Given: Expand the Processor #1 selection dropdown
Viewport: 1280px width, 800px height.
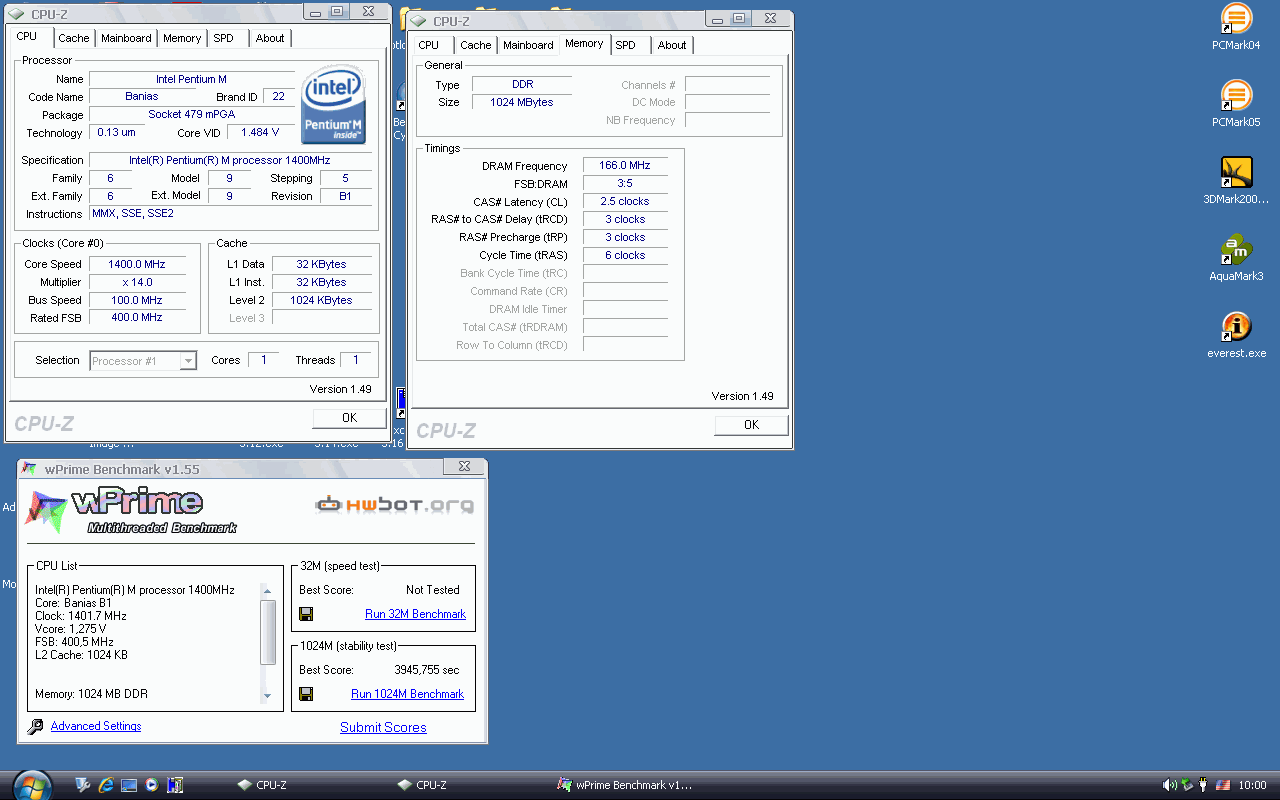Looking at the screenshot, I should point(188,361).
